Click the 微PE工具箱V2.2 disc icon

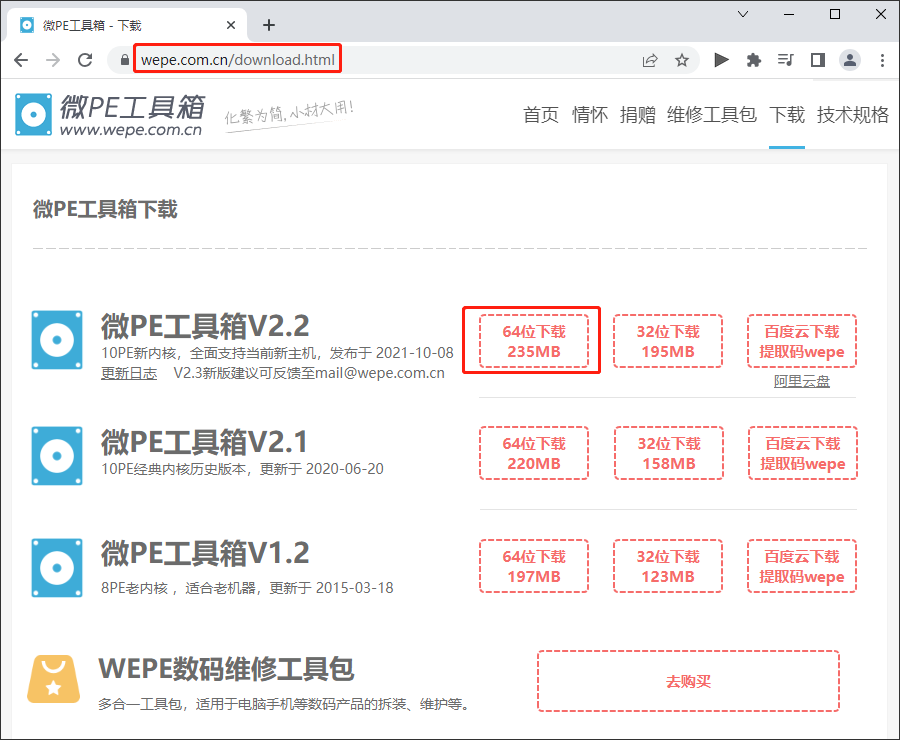(x=57, y=340)
